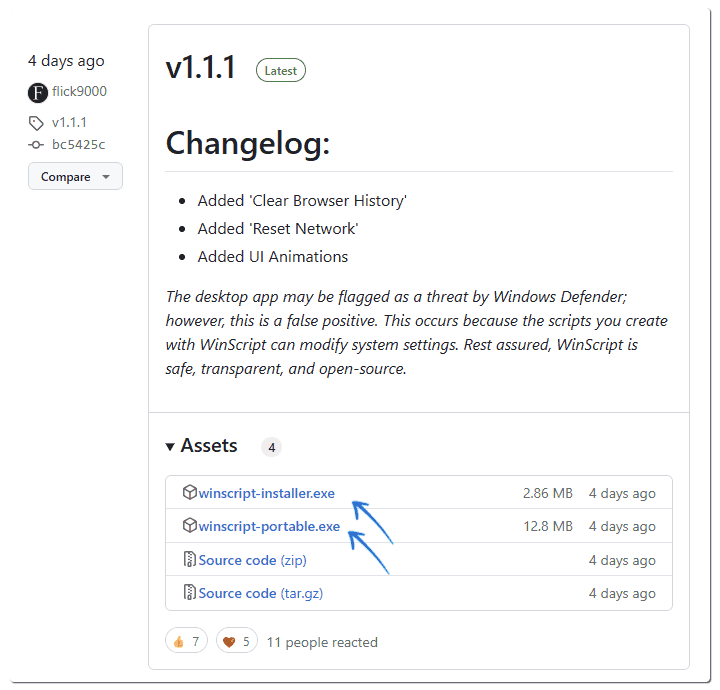Download winscript-portable.exe
Image resolution: width=720 pixels, height=690 pixels.
pos(269,526)
